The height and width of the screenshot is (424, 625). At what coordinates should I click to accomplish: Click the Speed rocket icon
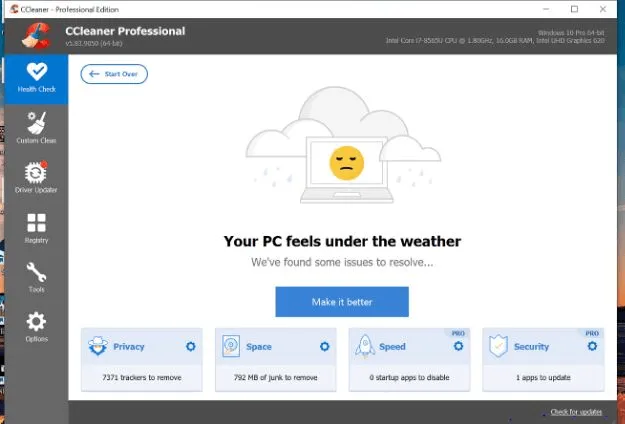tap(365, 345)
